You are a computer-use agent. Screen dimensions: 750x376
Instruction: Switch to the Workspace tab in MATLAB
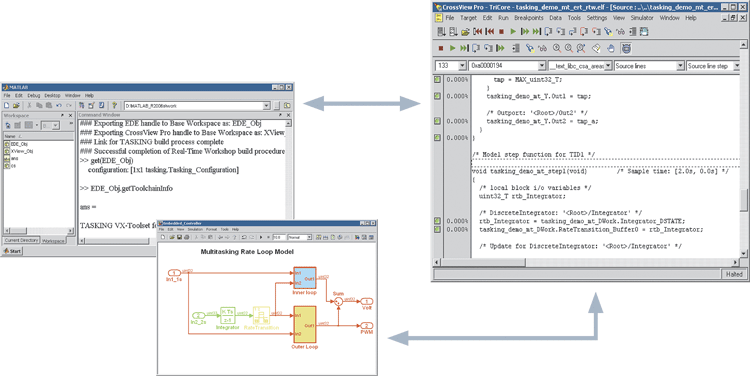[53, 241]
